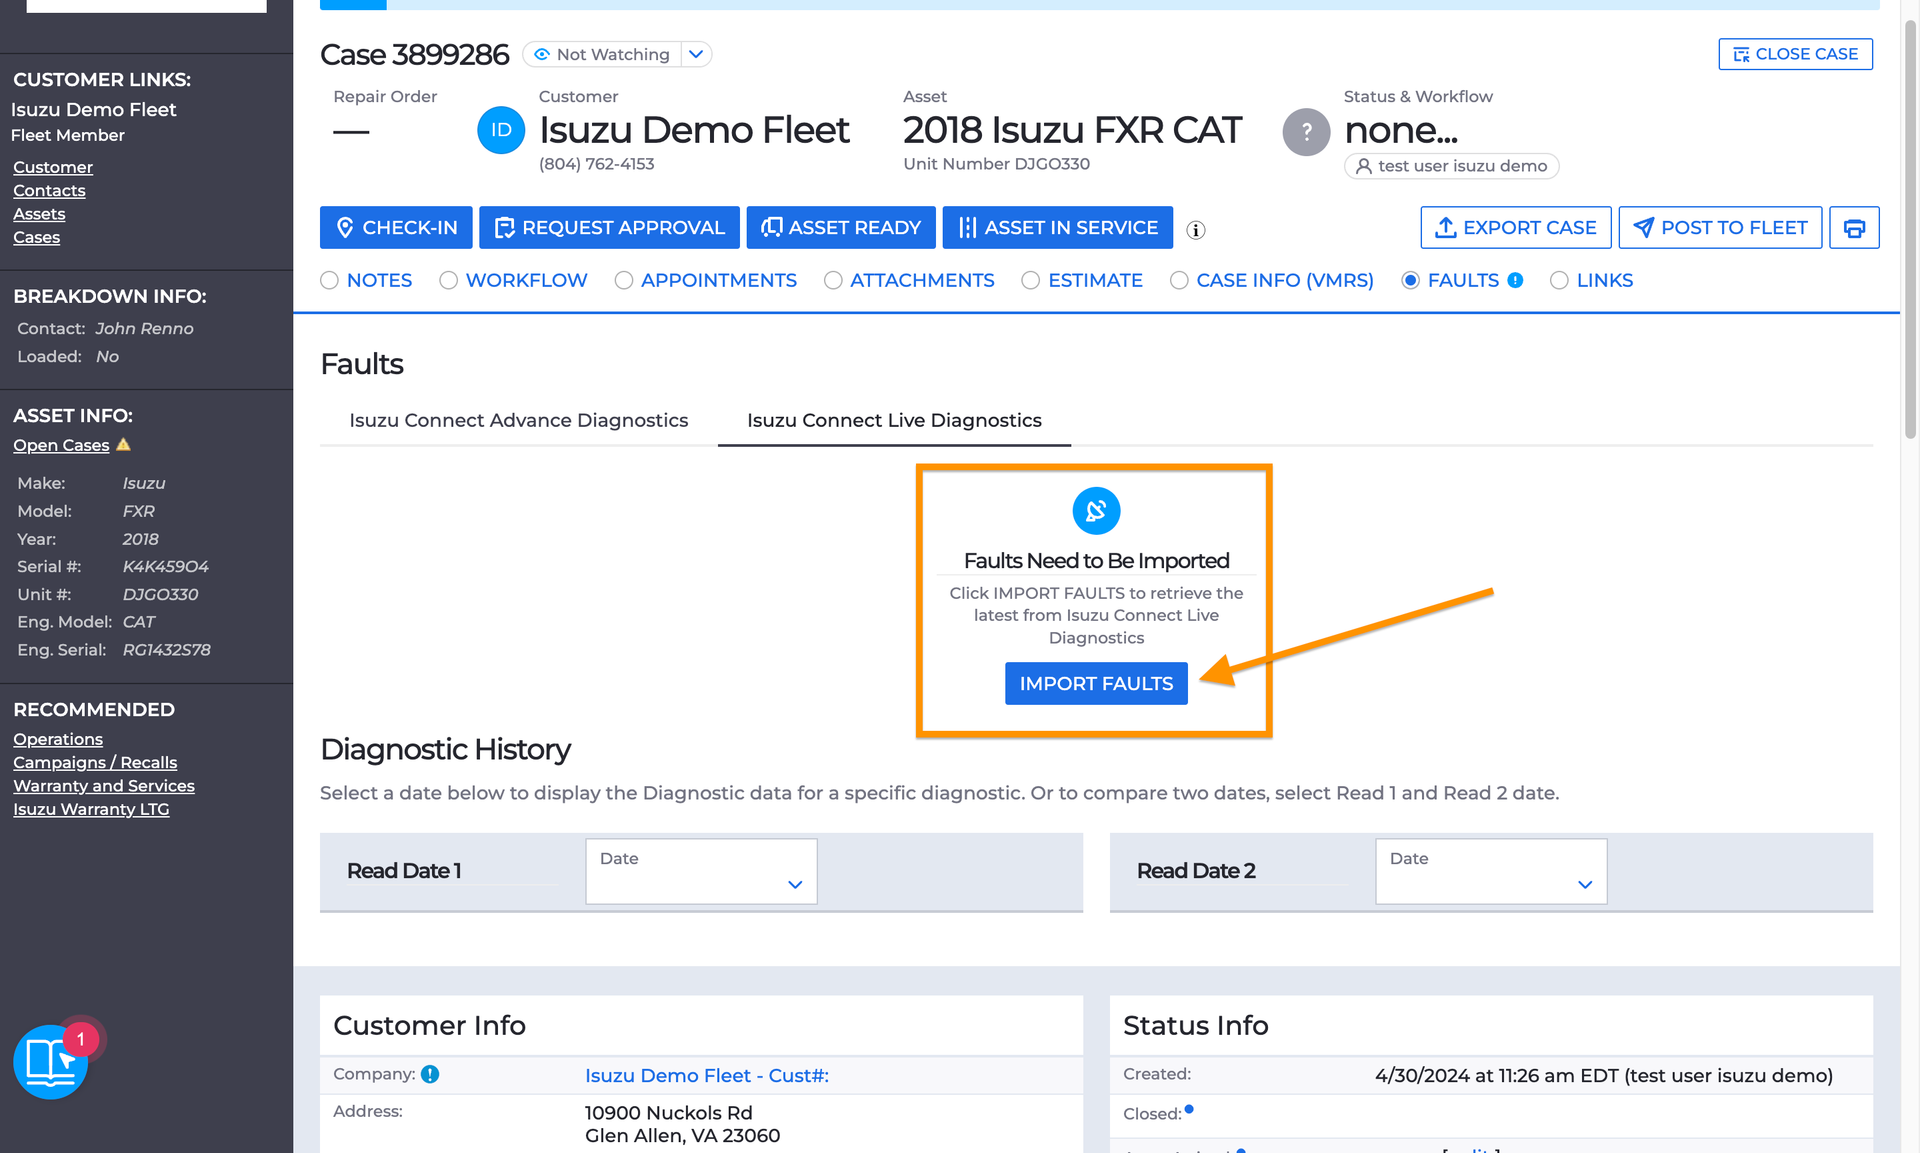The image size is (1920, 1153).
Task: Click the contact name John Renno
Action: point(144,329)
